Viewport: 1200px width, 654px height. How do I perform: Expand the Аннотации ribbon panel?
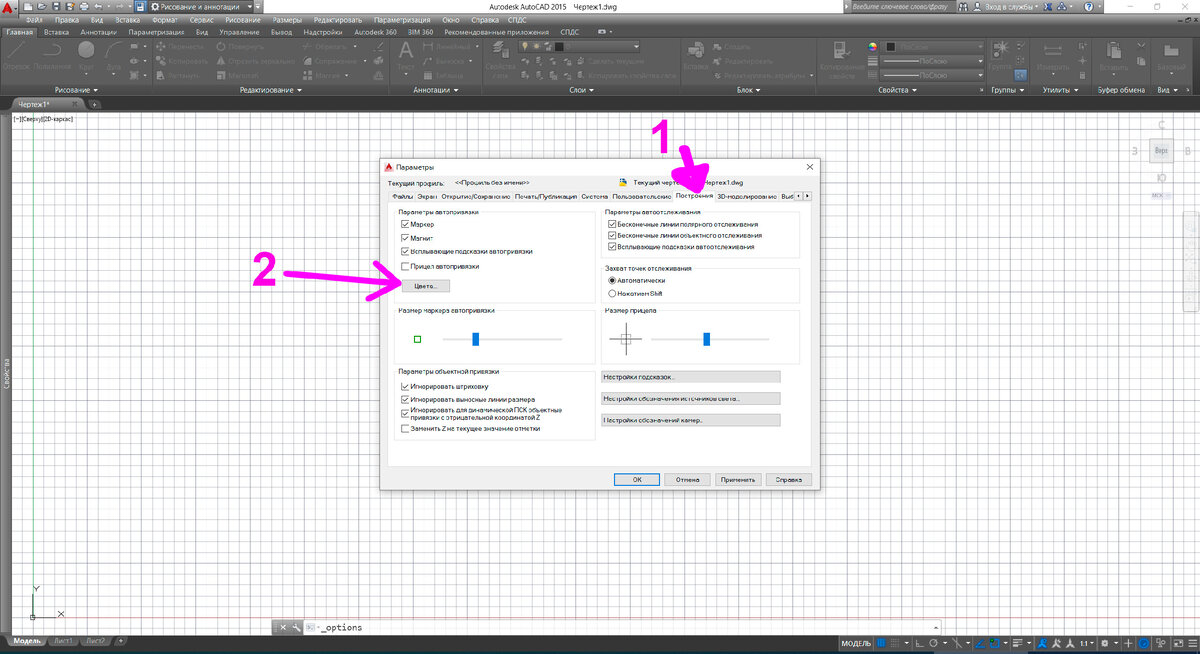tap(436, 90)
